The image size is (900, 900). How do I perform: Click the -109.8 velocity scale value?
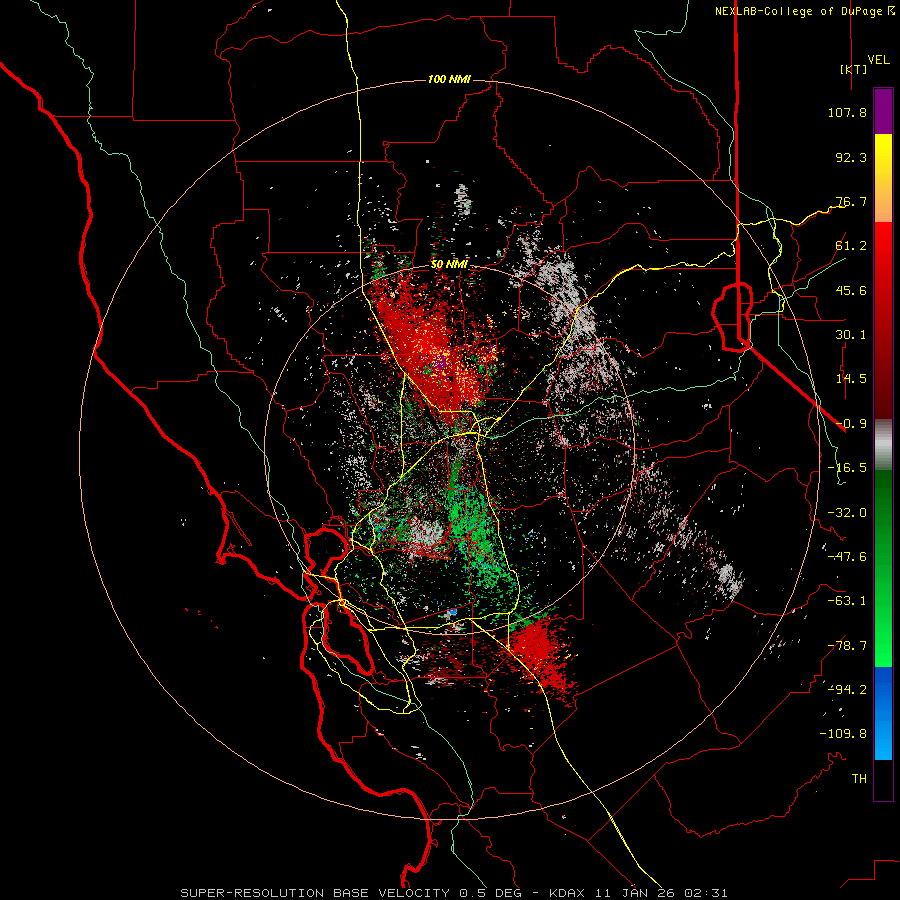coord(843,734)
